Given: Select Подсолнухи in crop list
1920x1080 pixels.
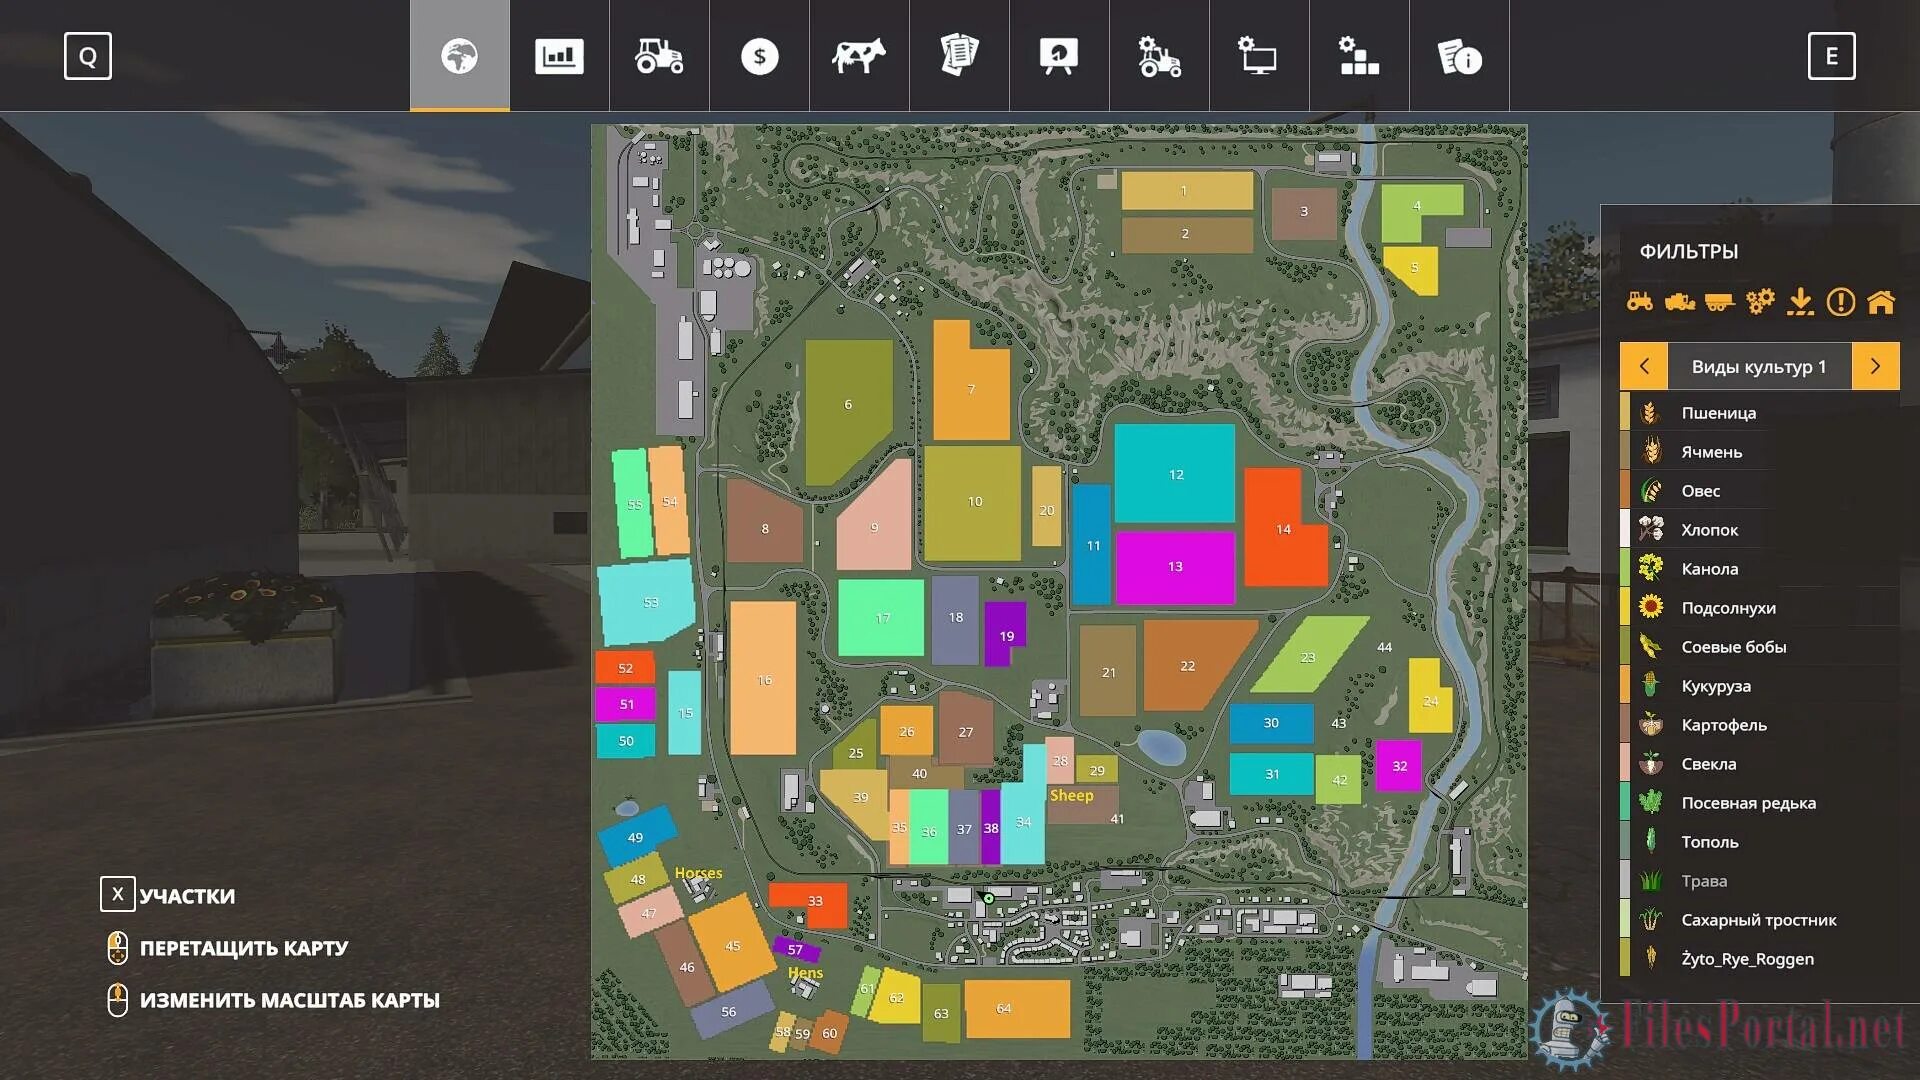Looking at the screenshot, I should click(x=1760, y=608).
